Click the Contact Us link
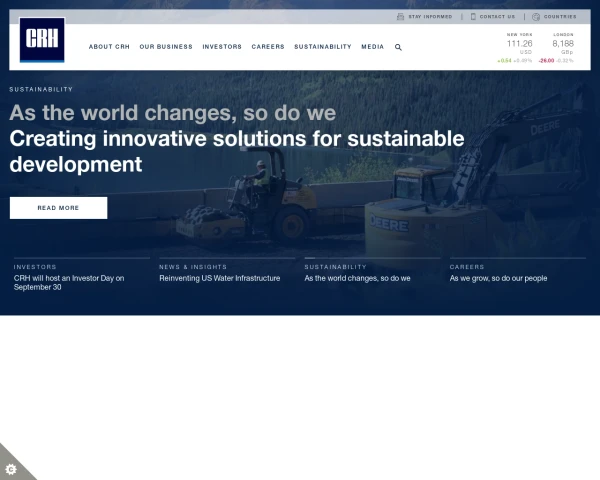 (x=497, y=17)
